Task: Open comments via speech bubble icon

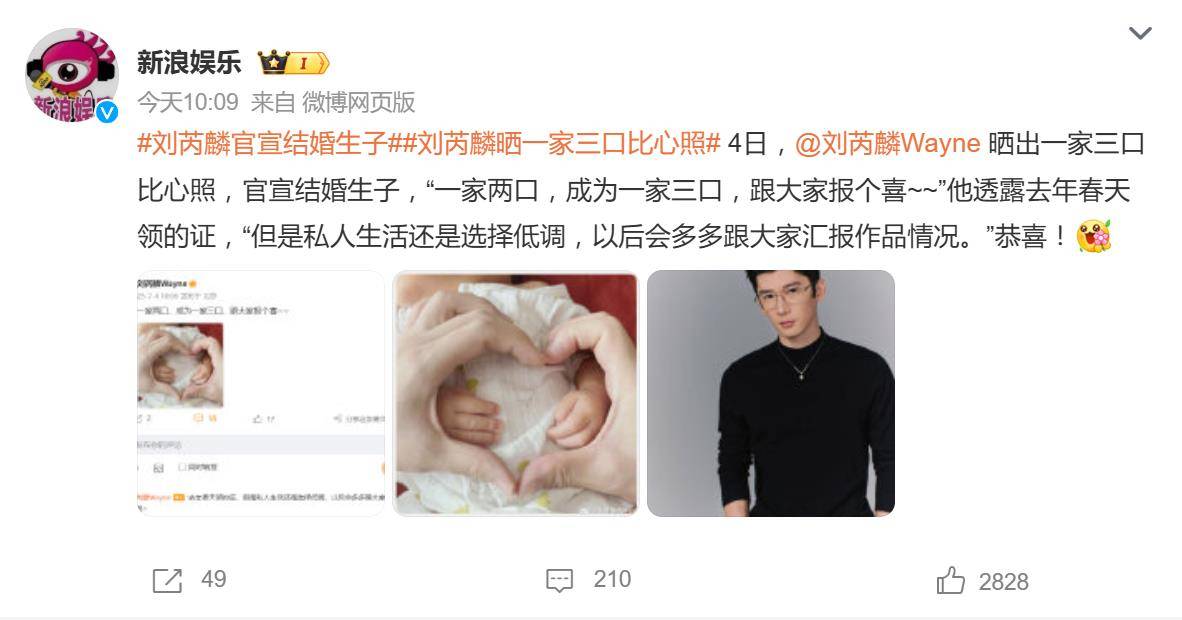Action: tap(559, 580)
